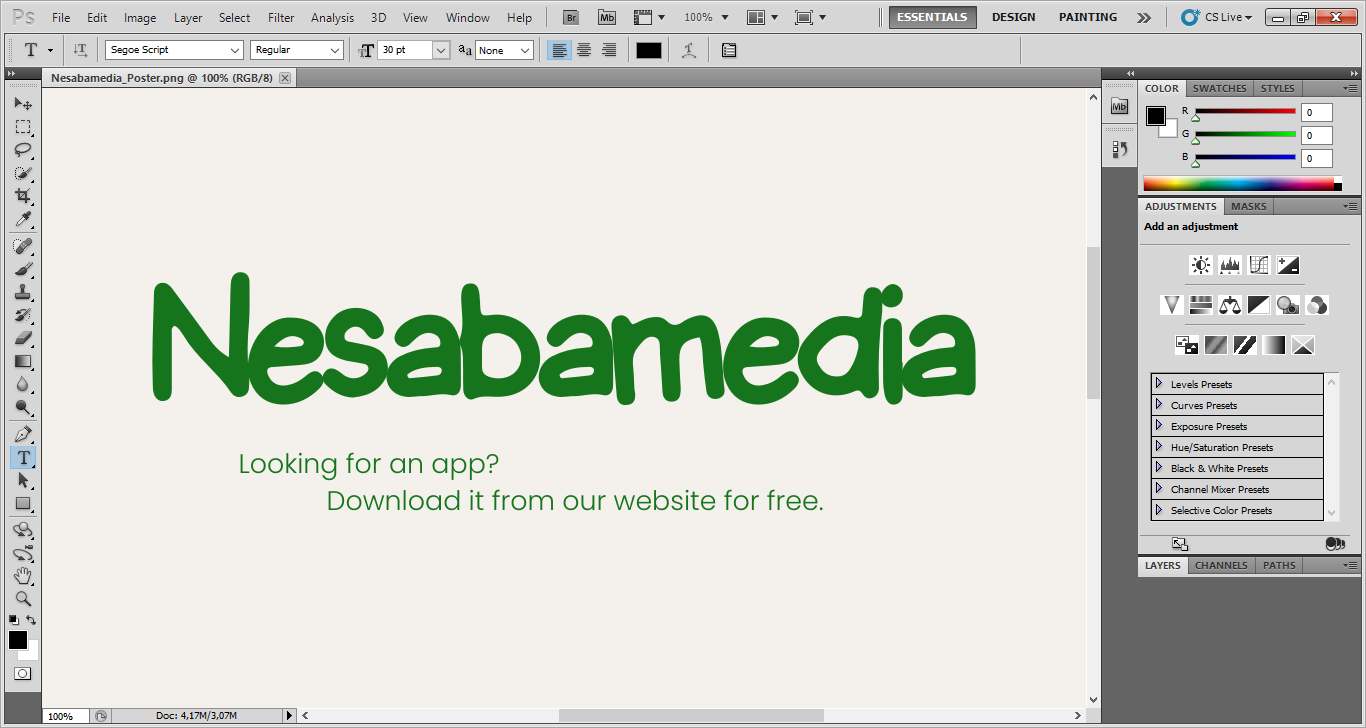Click the red channel value field
Screen dimensions: 1366x728
point(1316,112)
